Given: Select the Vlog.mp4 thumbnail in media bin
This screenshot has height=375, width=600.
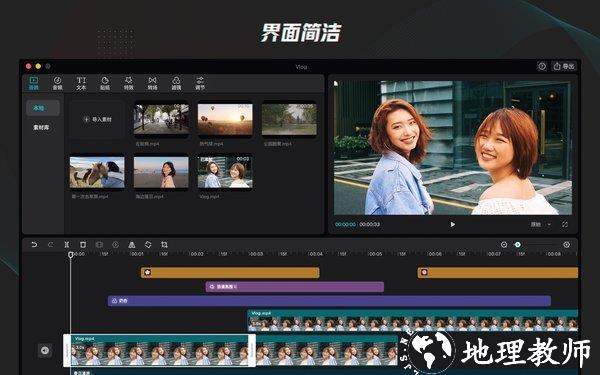Looking at the screenshot, I should click(x=225, y=172).
